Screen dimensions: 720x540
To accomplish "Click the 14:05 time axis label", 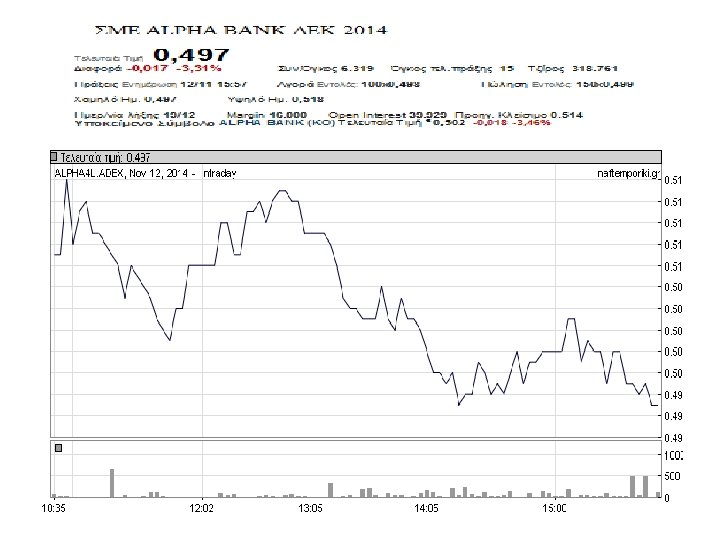I will click(426, 508).
